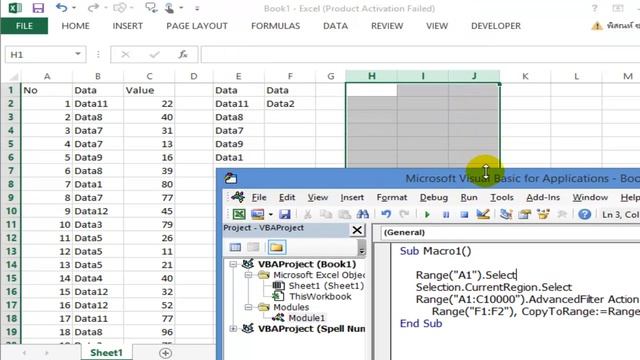
Task: Switch to the VIEW ribbon tab
Action: (437, 26)
